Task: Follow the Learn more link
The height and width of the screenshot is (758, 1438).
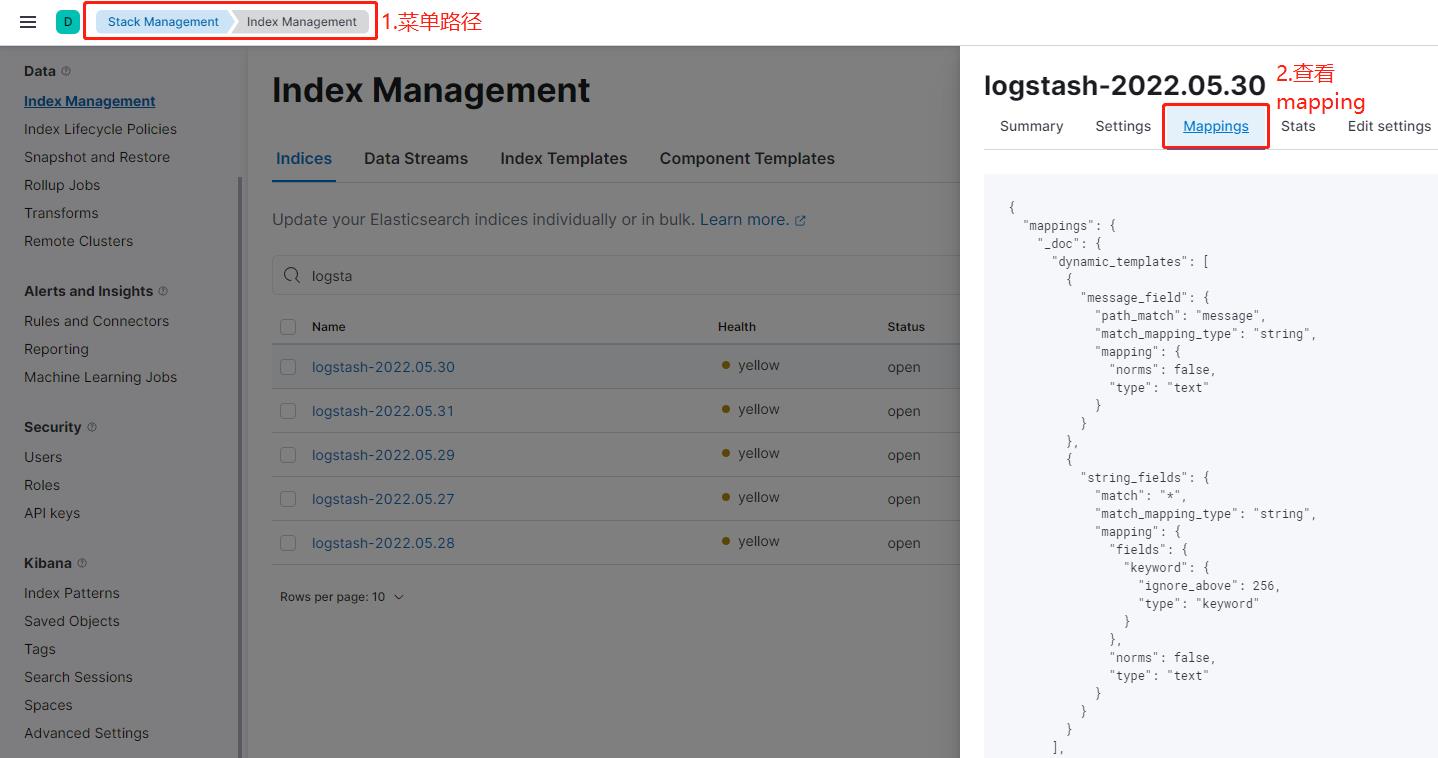Action: (744, 220)
